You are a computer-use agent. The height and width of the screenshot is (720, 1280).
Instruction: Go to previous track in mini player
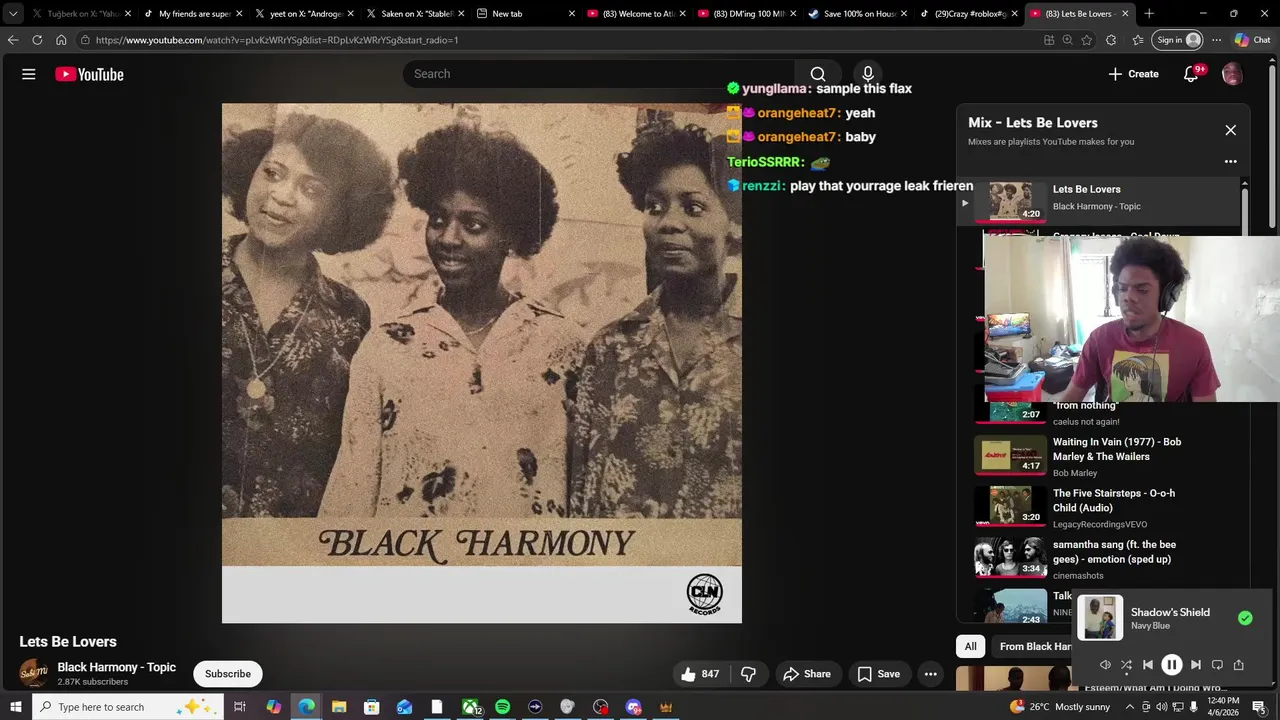click(x=1148, y=665)
